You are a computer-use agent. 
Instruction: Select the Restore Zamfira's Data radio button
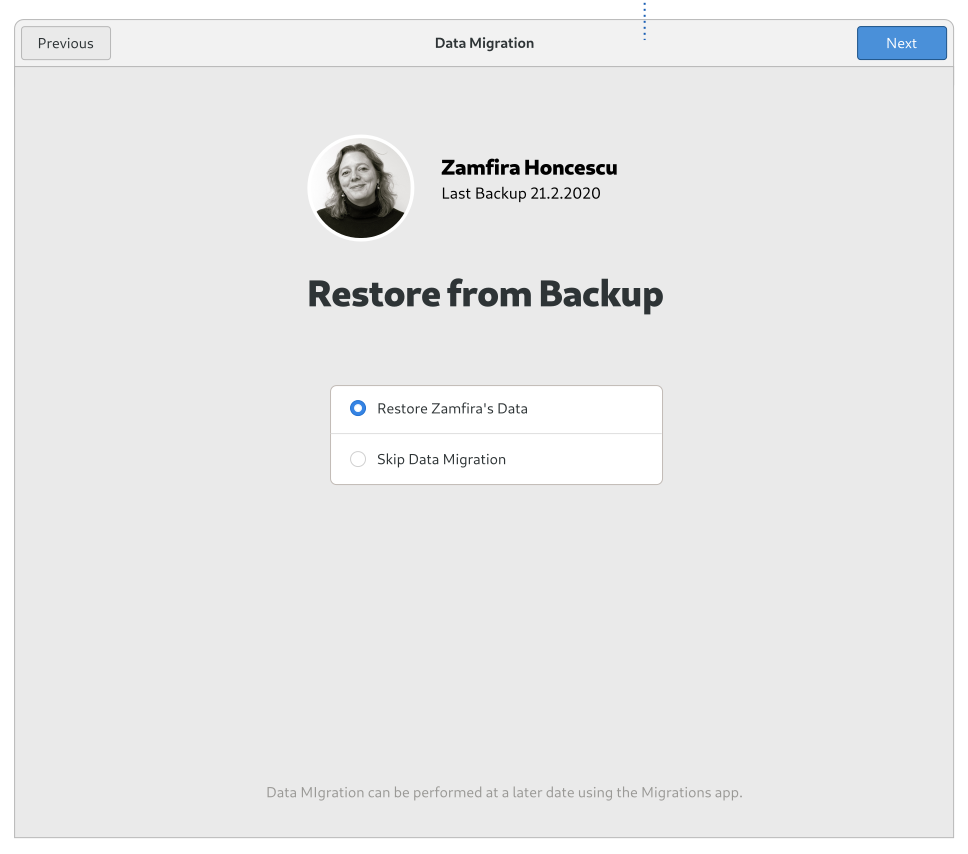coord(358,408)
